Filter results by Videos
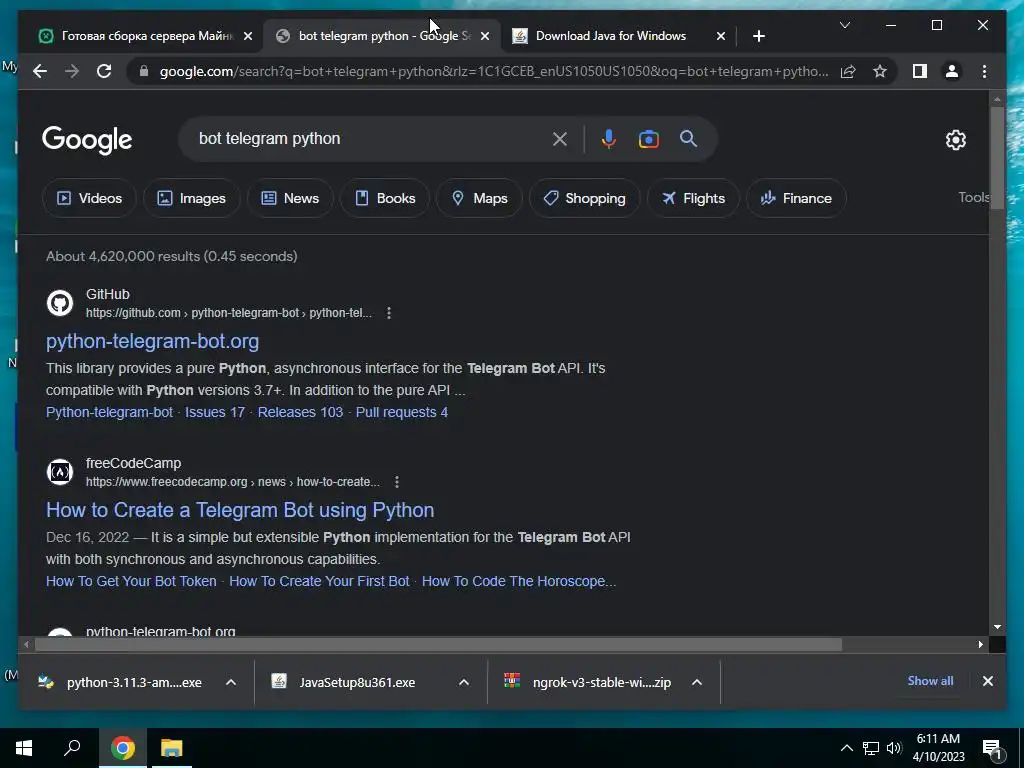This screenshot has height=768, width=1024. pos(89,198)
